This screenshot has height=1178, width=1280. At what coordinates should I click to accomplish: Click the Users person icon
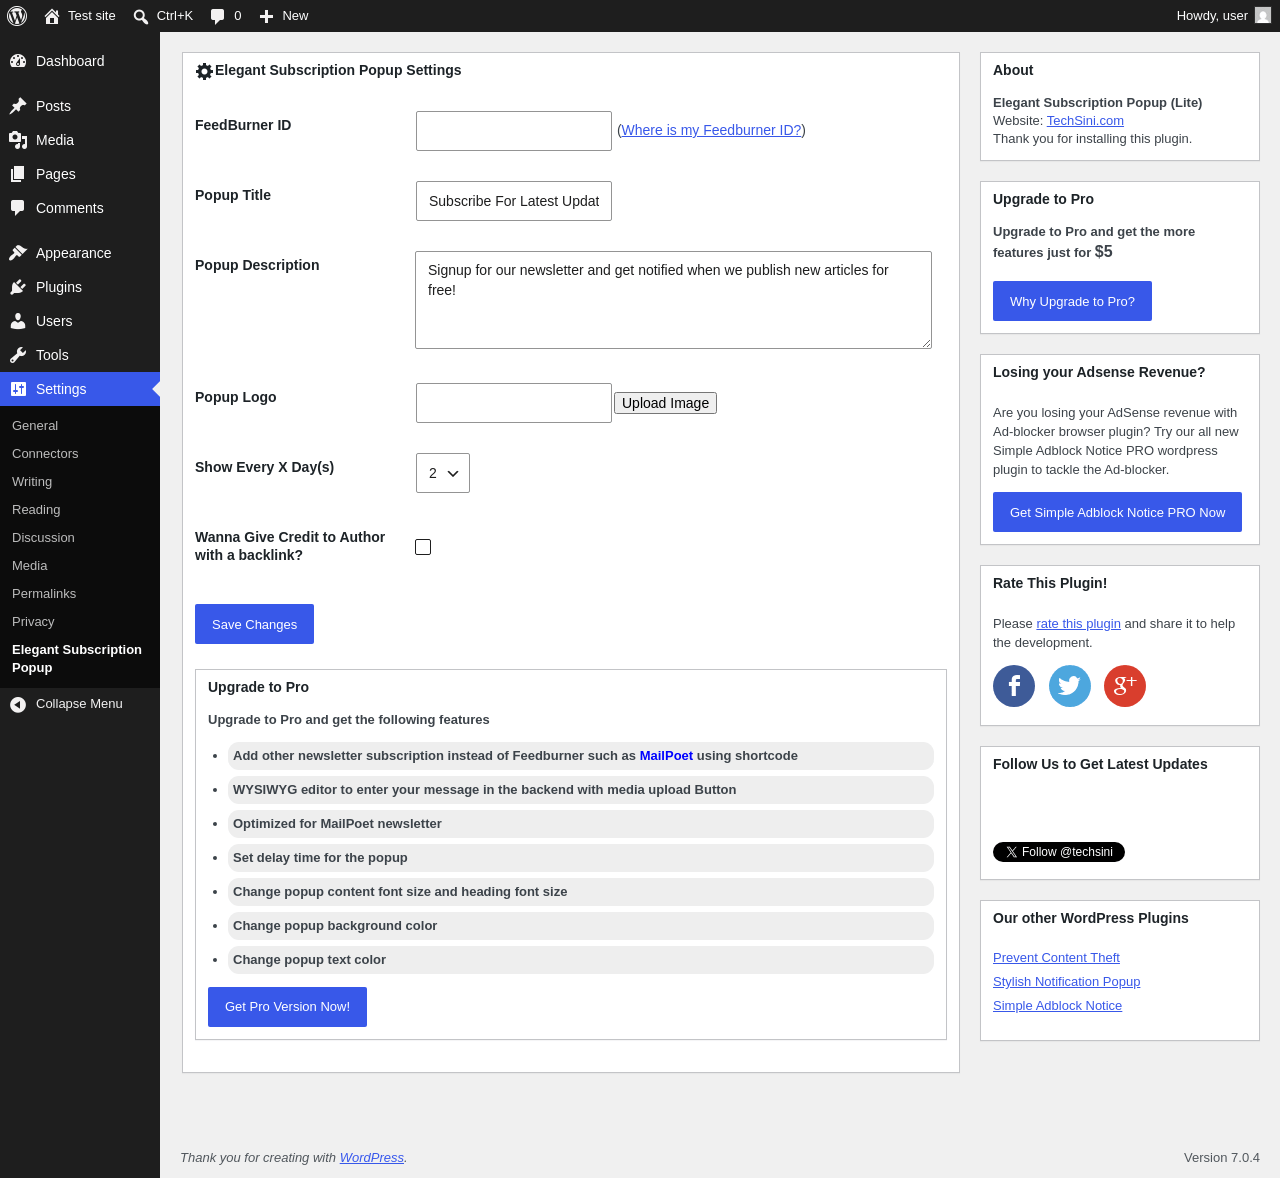tap(18, 321)
